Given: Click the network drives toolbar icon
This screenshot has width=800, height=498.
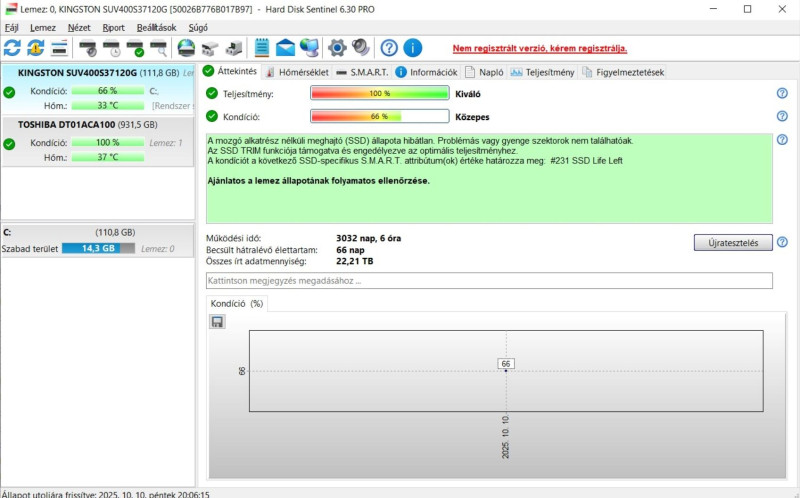Looking at the screenshot, I should click(210, 48).
